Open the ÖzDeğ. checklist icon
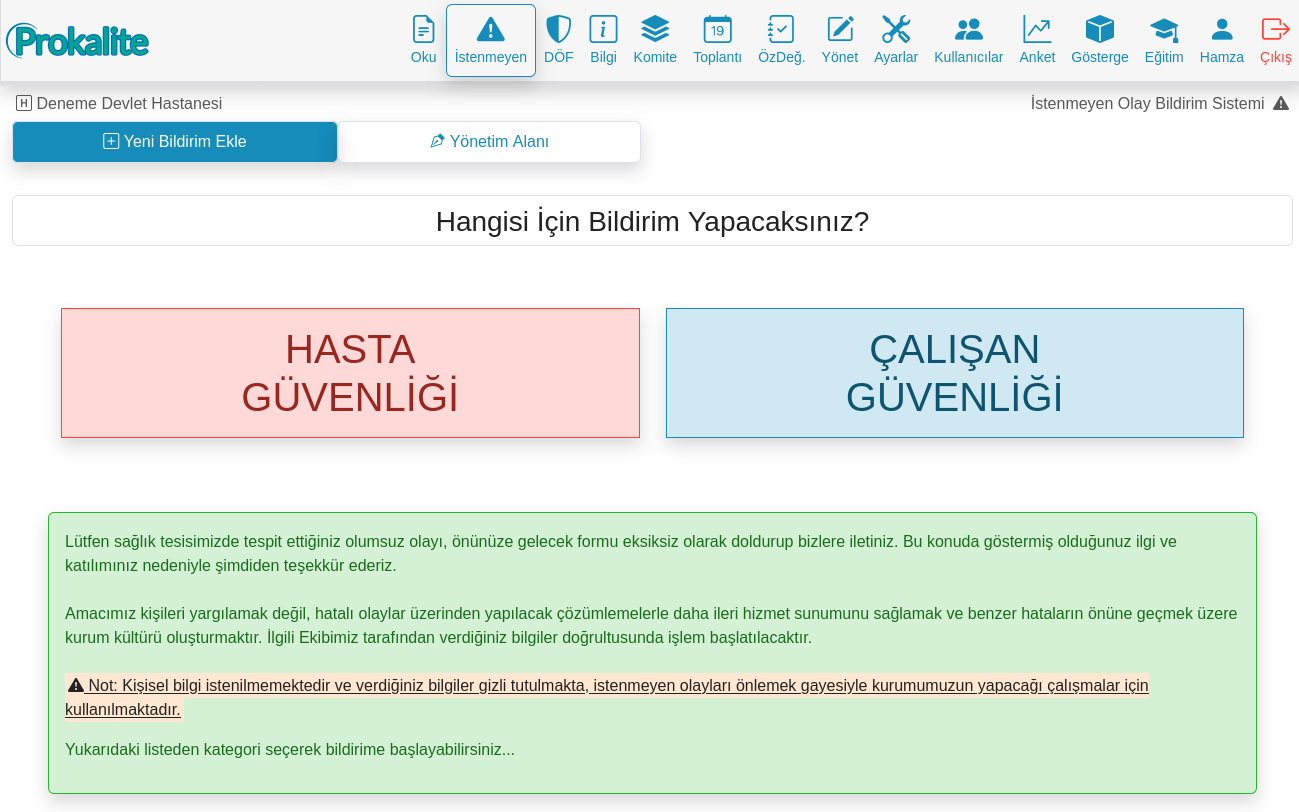 coord(781,29)
